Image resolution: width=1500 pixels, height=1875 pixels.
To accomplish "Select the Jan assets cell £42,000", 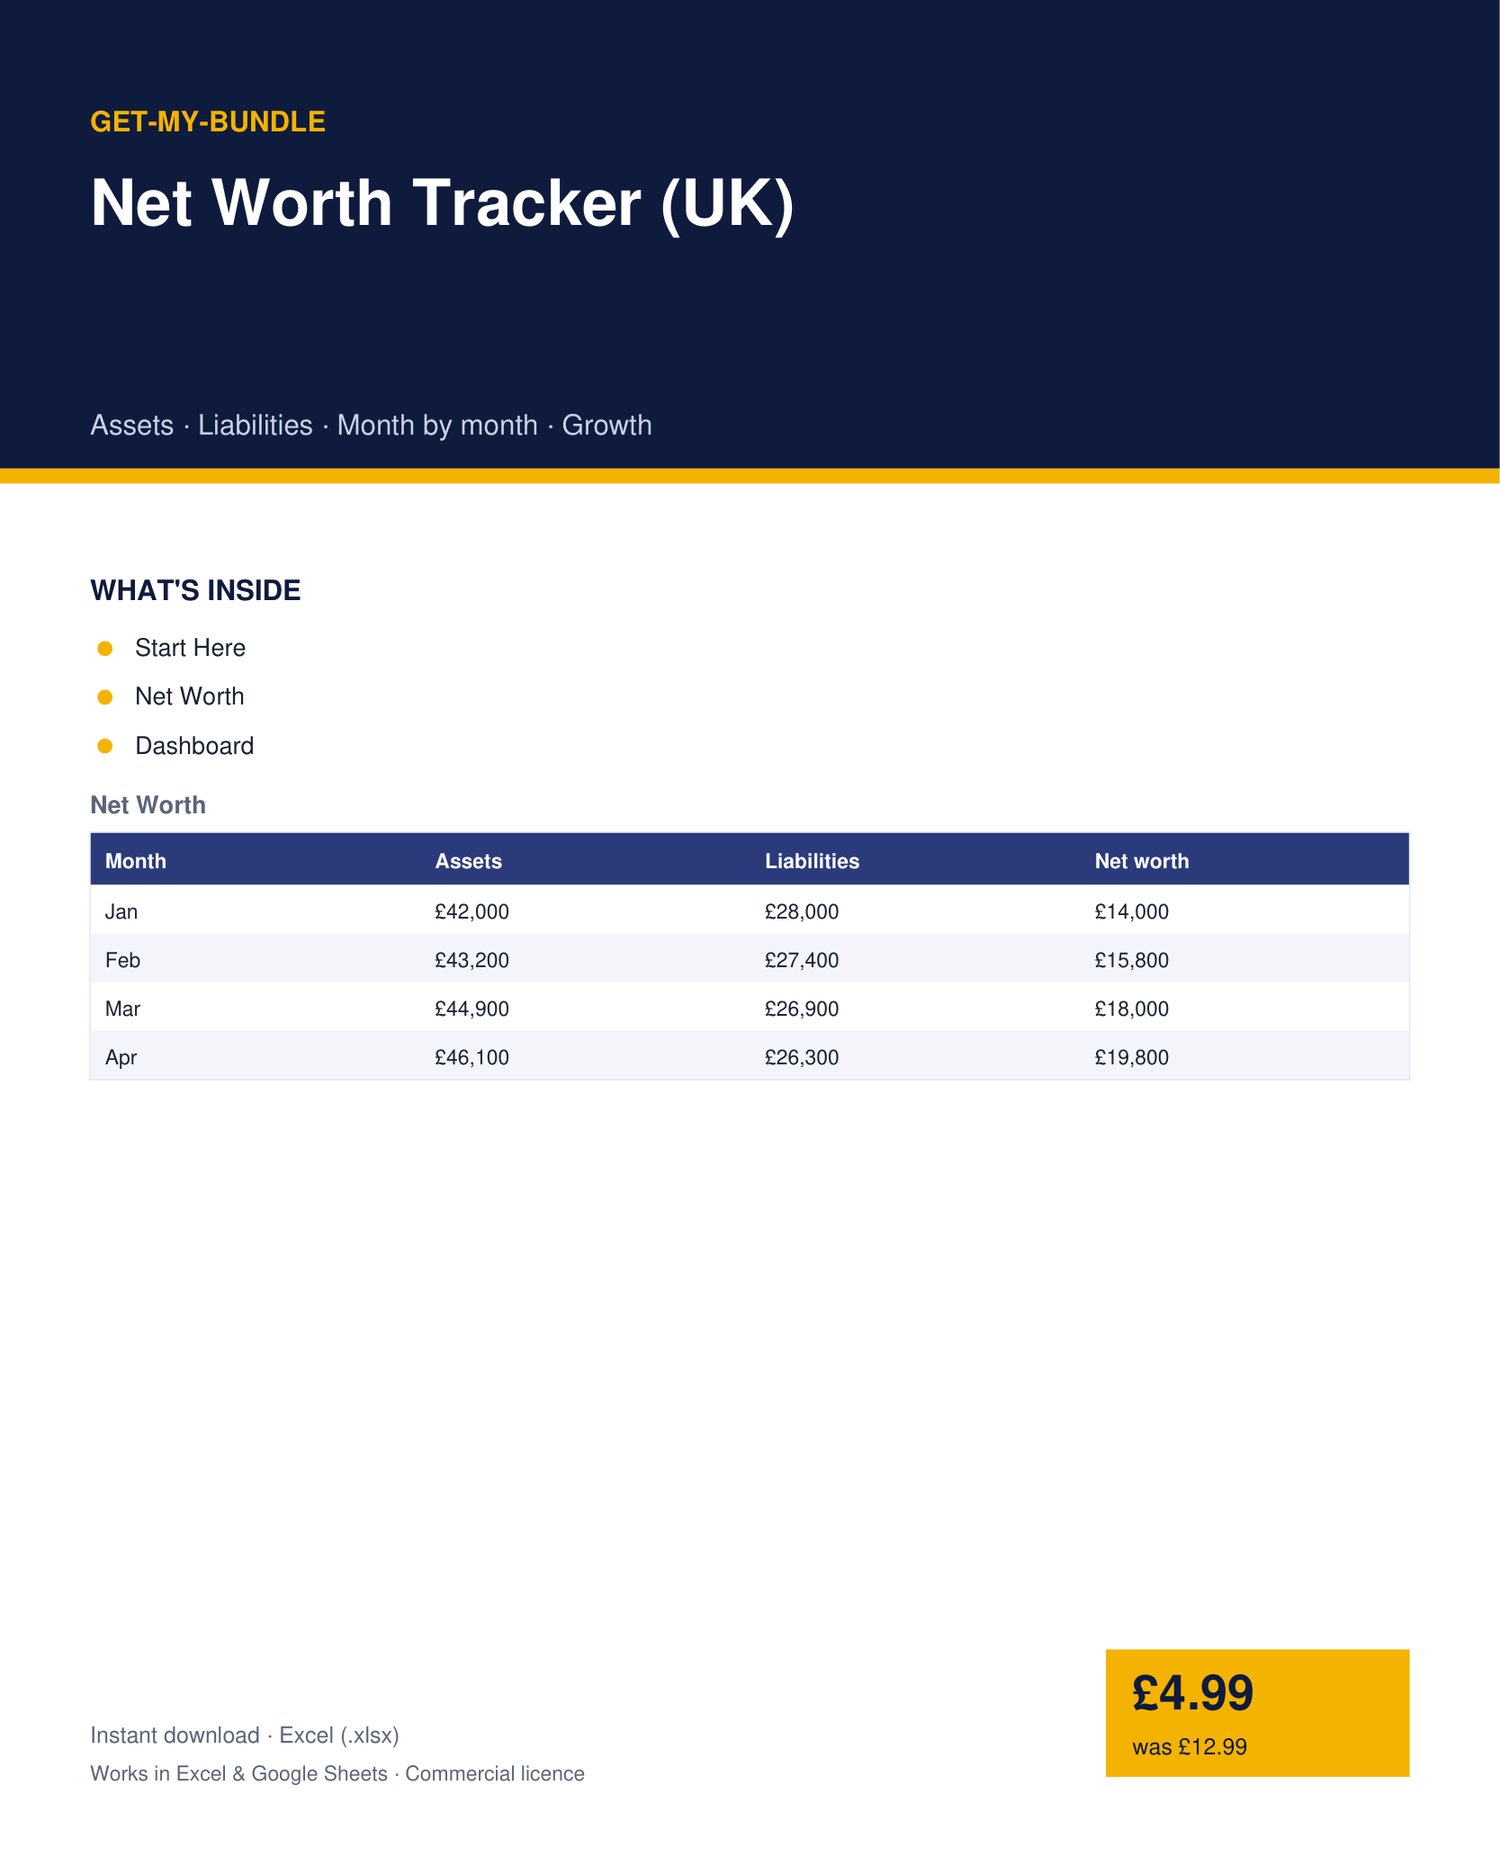I will [472, 912].
